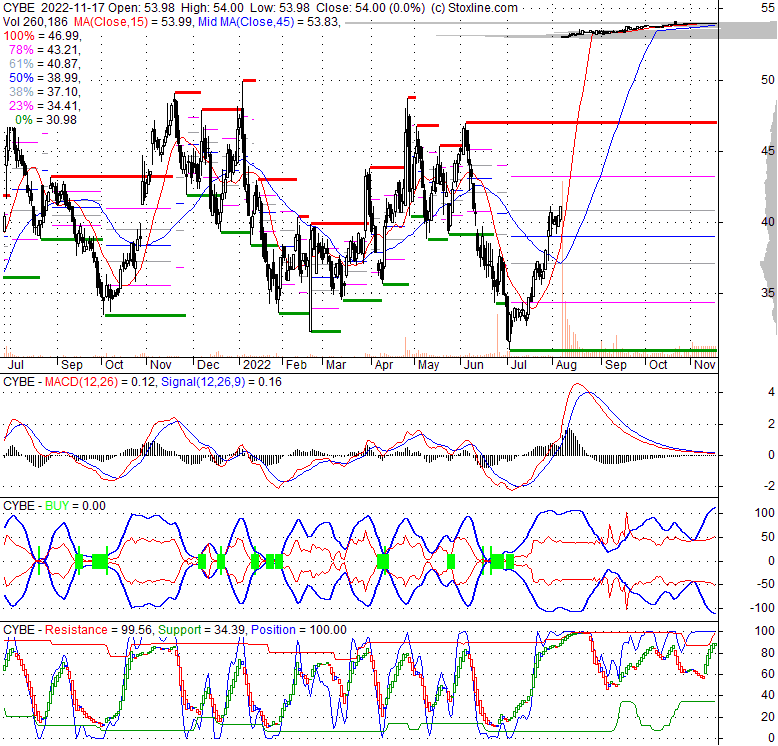778x746 pixels.
Task: Click the 'CYBE - BUY = 0.00' label
Action: 55,506
